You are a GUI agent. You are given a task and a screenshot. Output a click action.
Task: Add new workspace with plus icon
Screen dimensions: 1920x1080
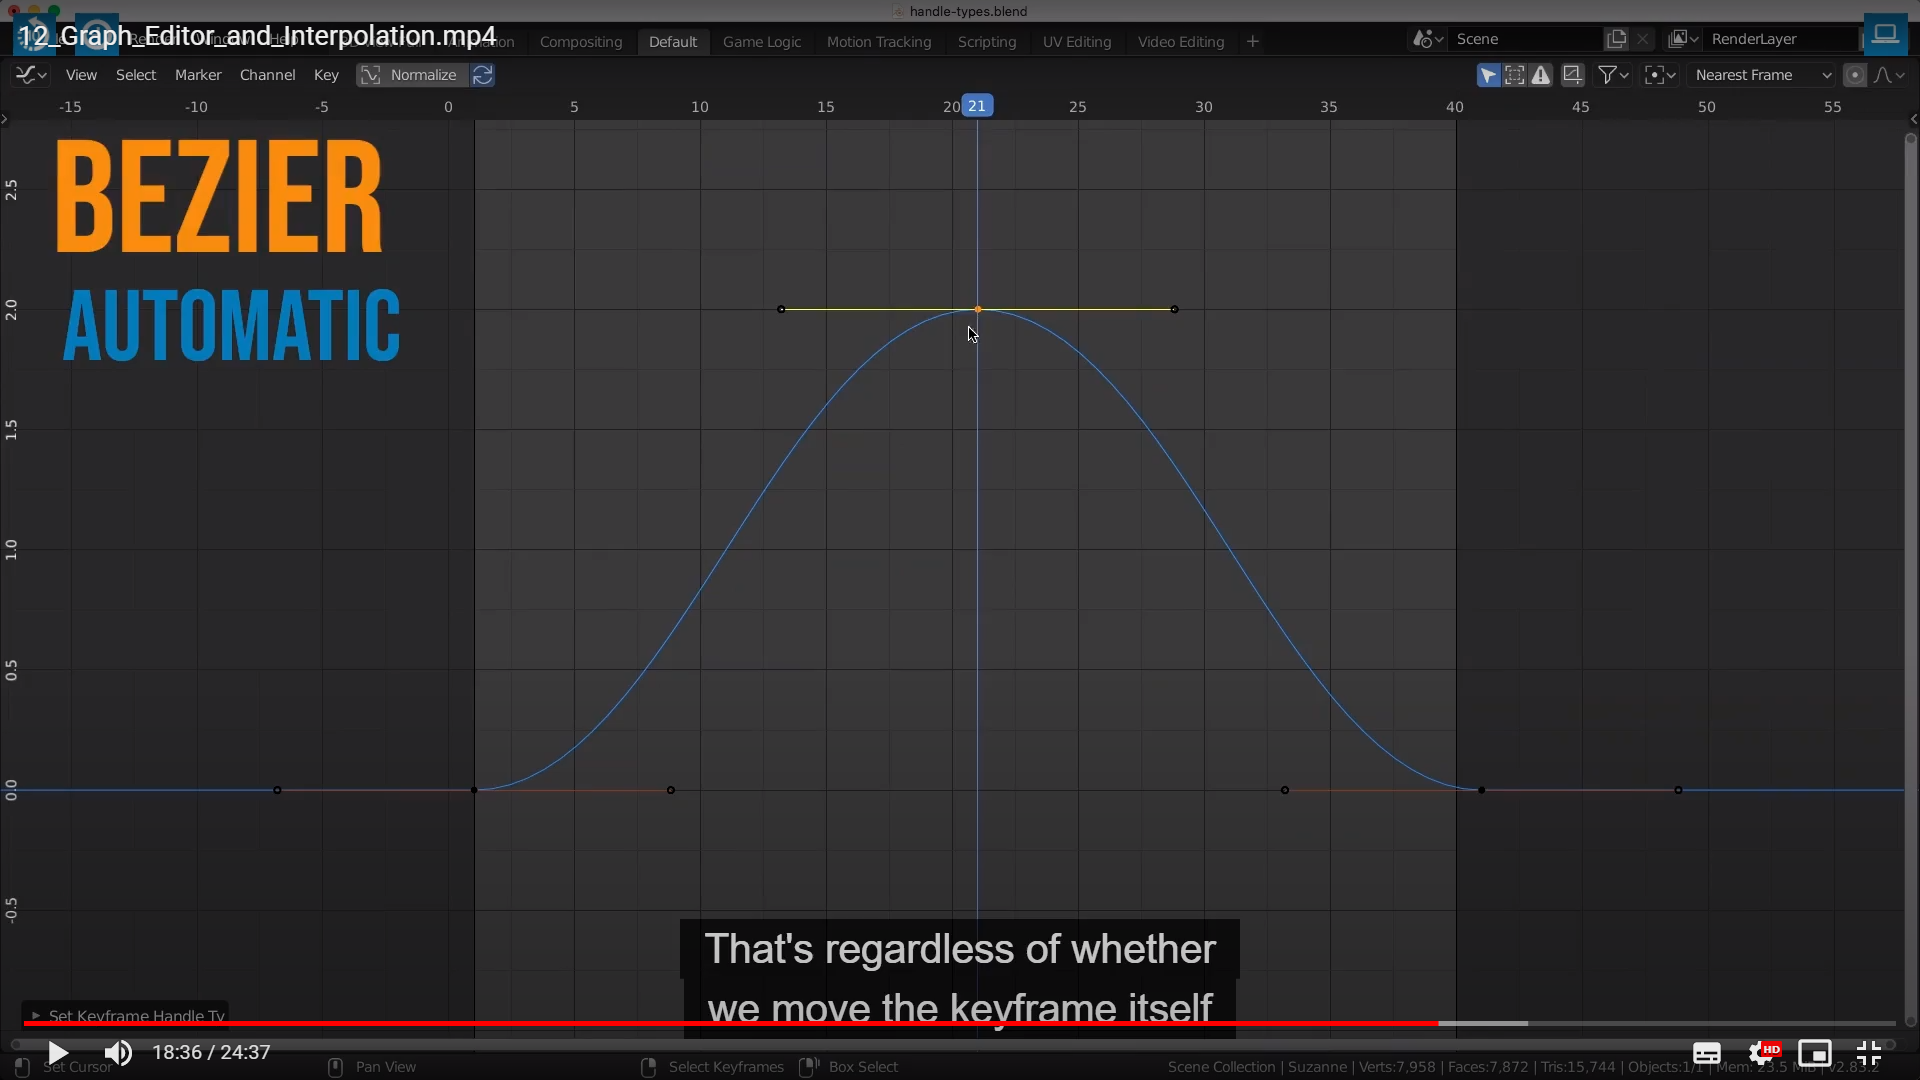click(x=1252, y=42)
